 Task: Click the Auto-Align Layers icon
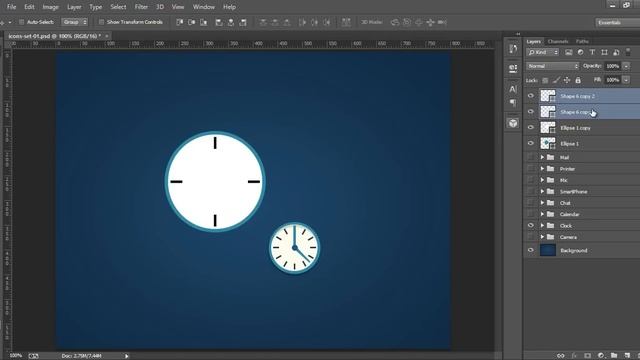tap(346, 22)
